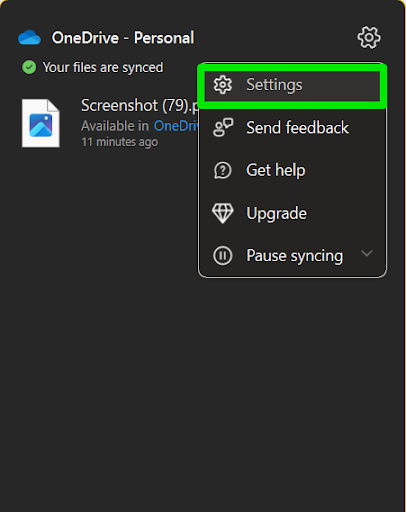Click the 11 minutes ago timestamp
Viewport: 406px width, 512px height.
tap(120, 142)
